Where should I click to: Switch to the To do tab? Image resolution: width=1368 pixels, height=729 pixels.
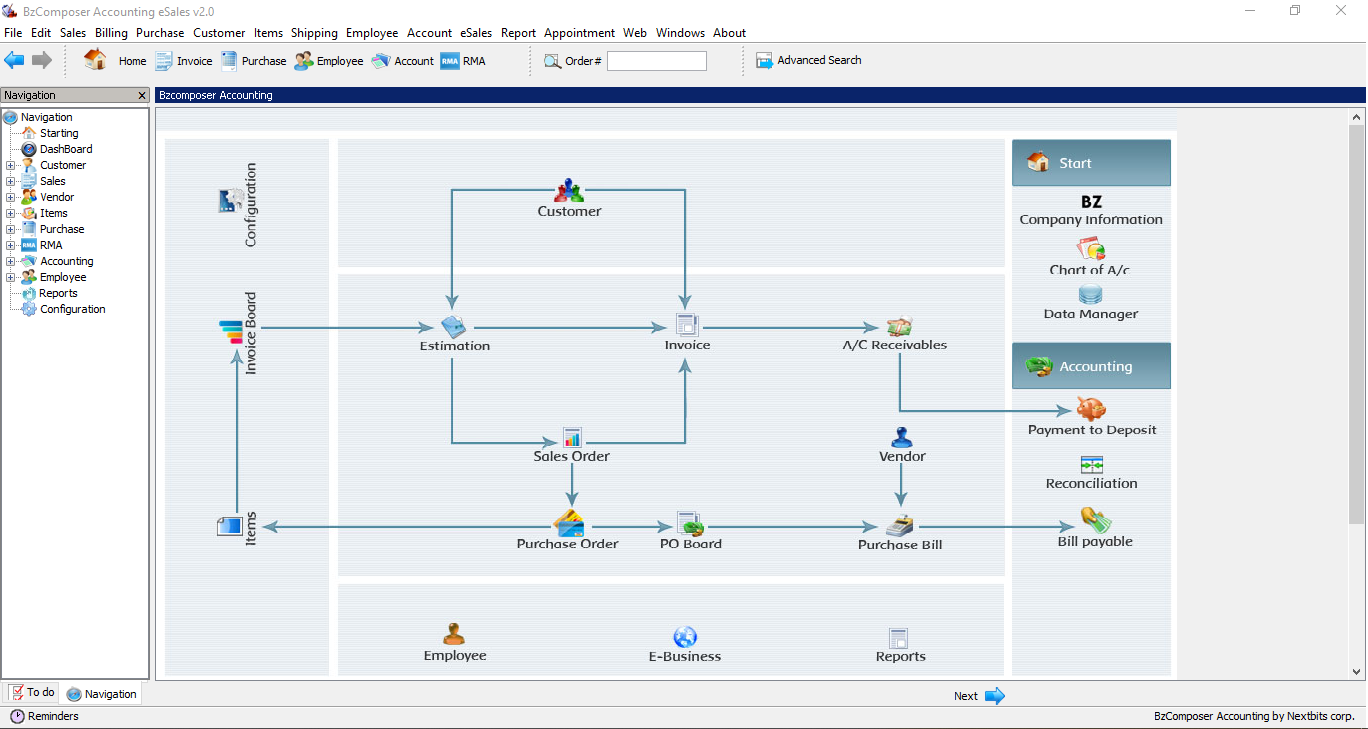pyautogui.click(x=33, y=692)
